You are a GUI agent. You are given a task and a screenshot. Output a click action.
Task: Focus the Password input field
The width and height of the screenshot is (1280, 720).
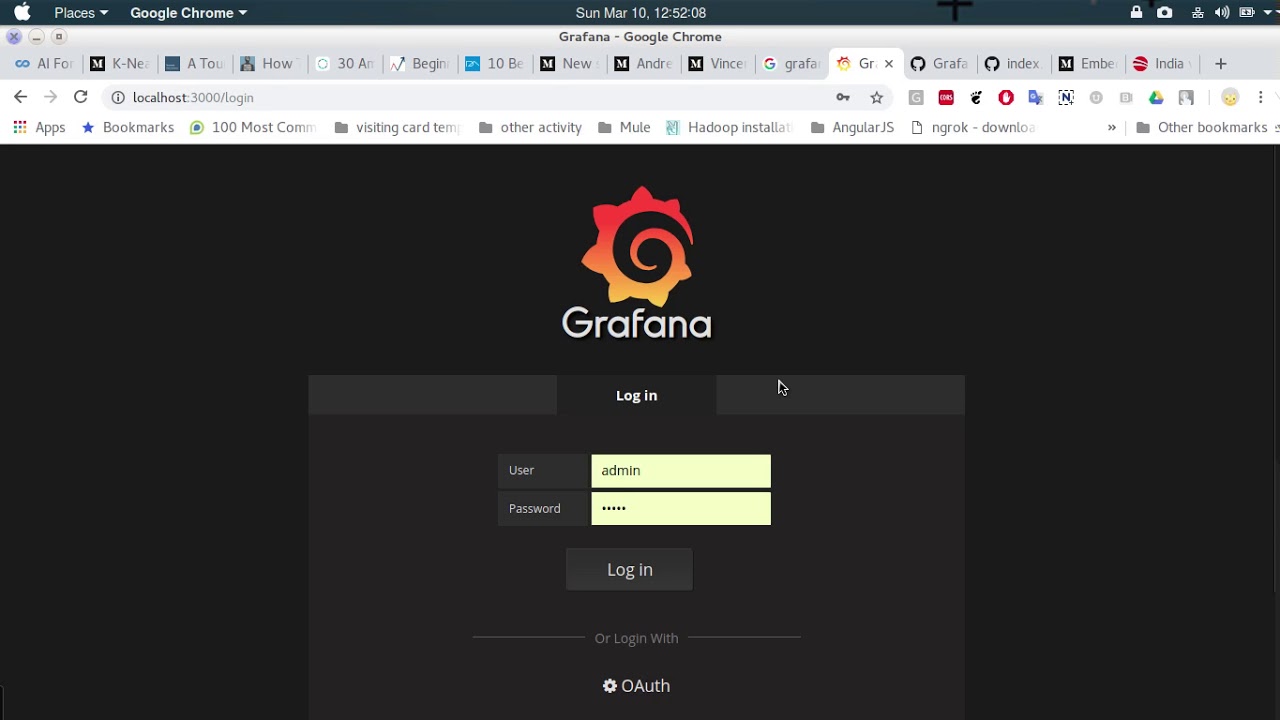(681, 508)
